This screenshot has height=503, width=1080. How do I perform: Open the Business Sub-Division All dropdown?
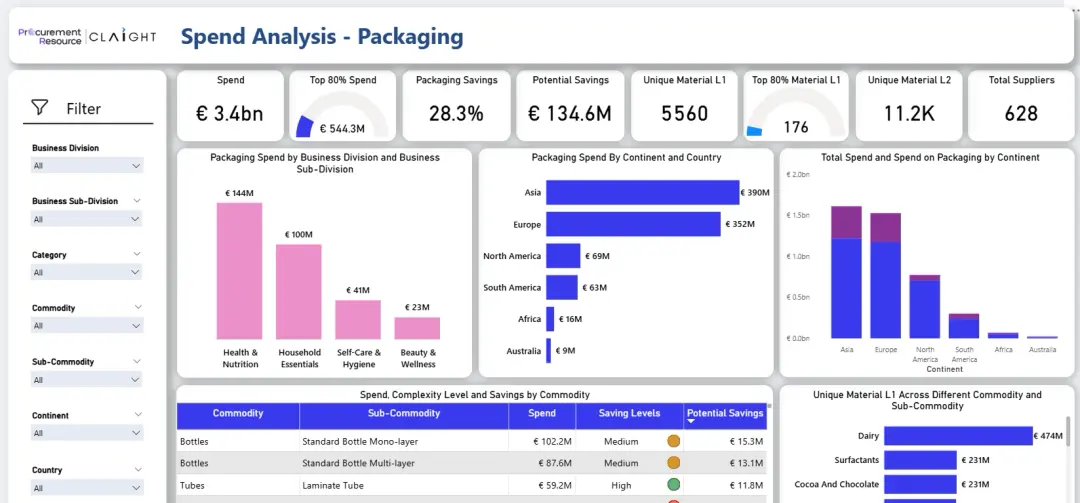pos(87,219)
